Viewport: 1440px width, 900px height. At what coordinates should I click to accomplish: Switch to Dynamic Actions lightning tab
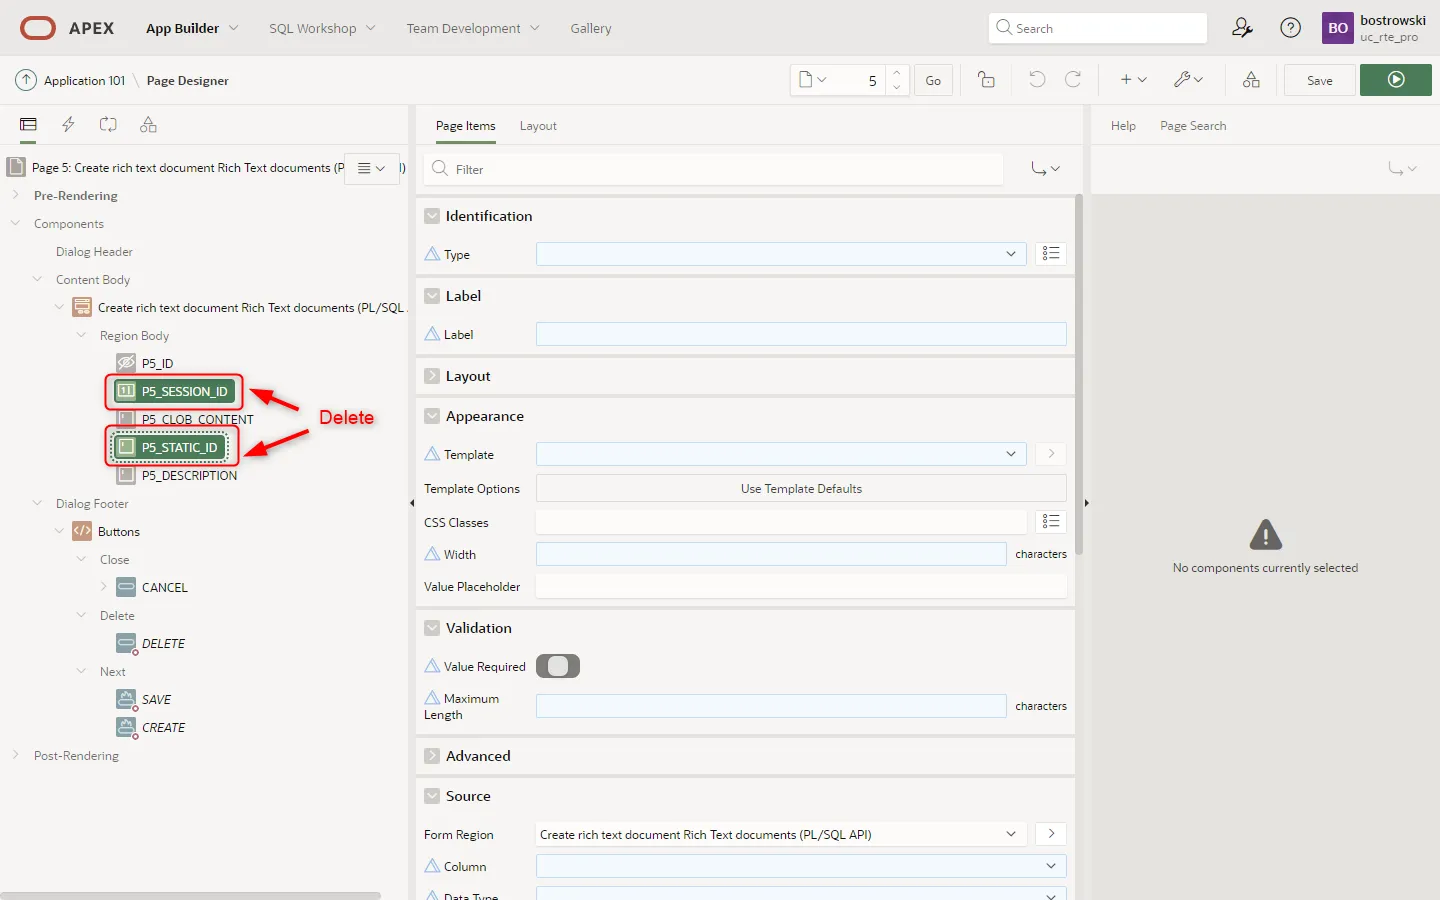[68, 125]
